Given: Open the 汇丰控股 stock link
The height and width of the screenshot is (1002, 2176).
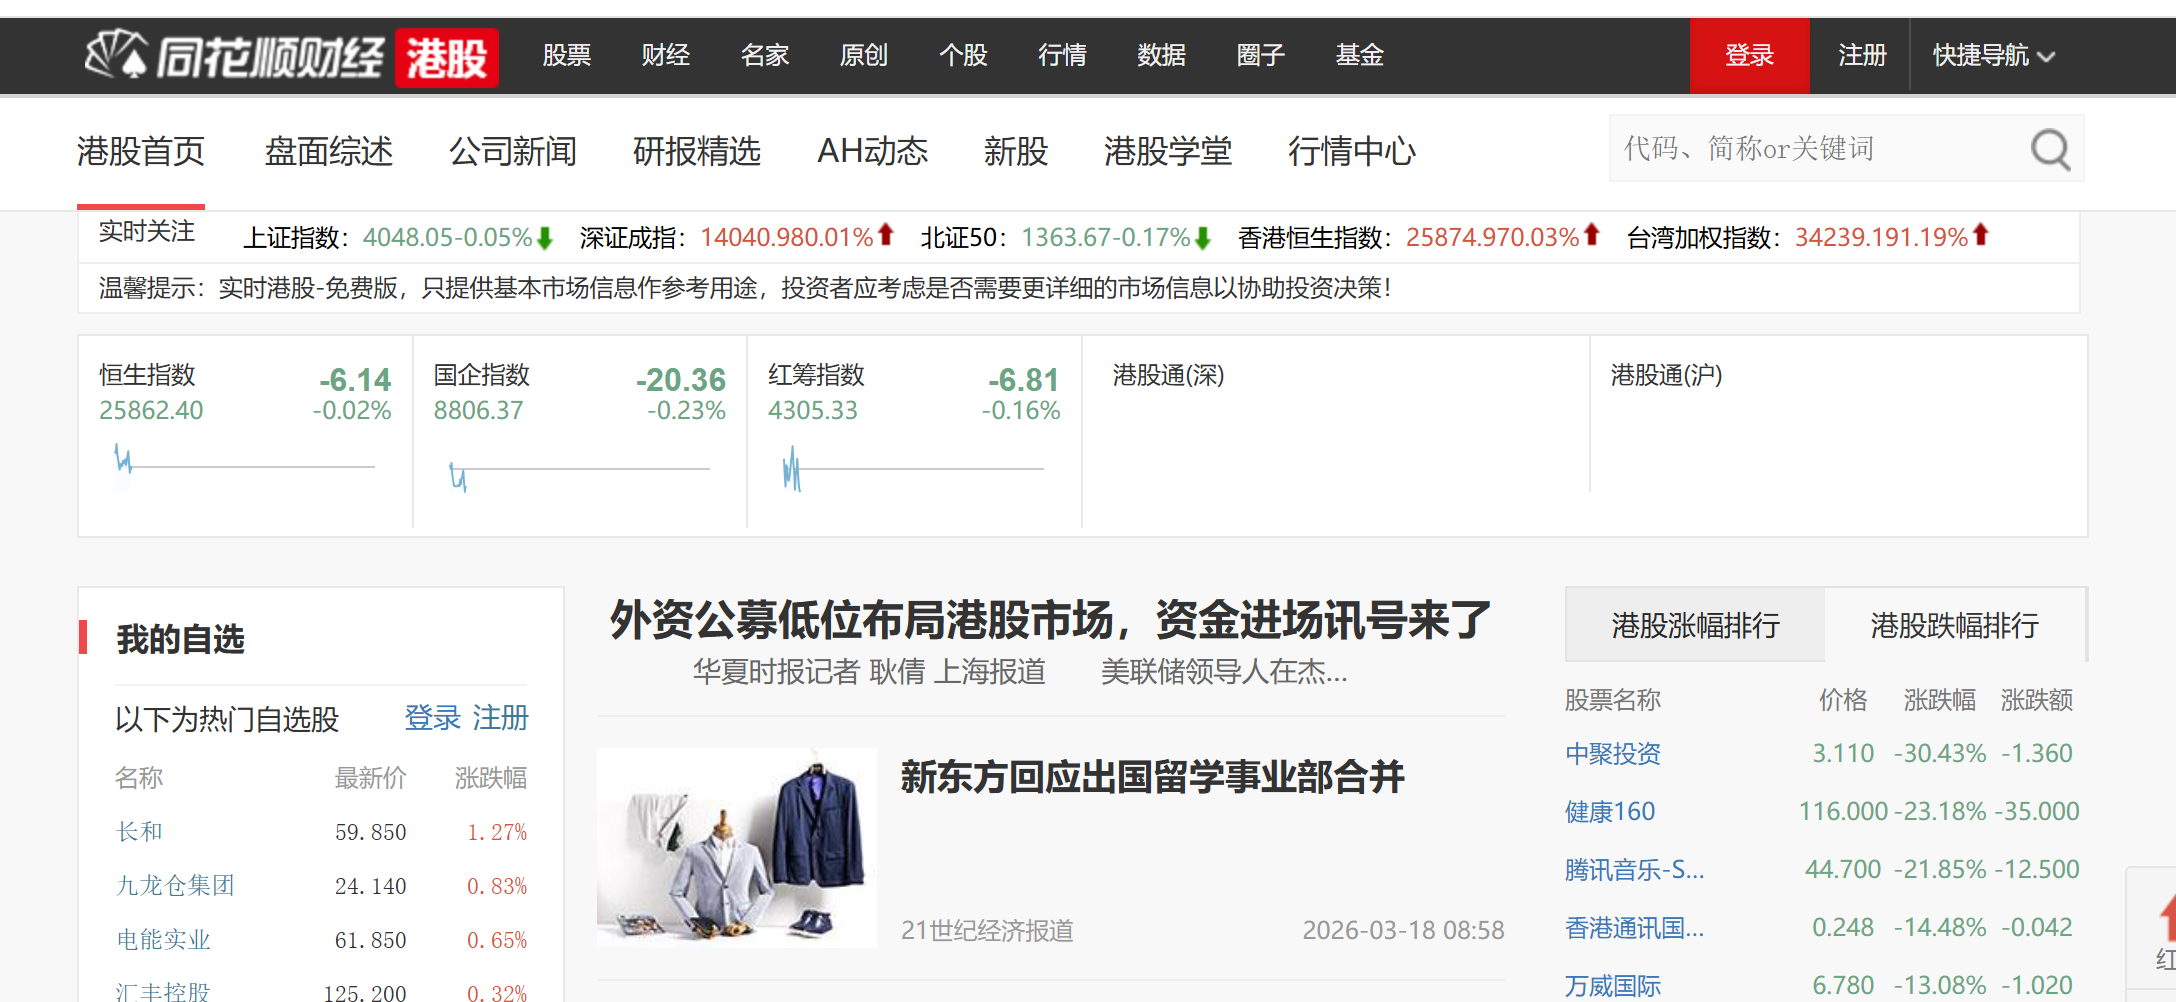Looking at the screenshot, I should point(163,992).
